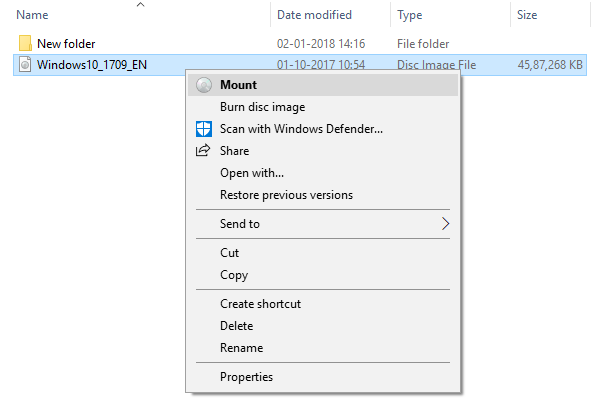The height and width of the screenshot is (408, 603).
Task: Select Copy in the context menu
Action: [323, 275]
